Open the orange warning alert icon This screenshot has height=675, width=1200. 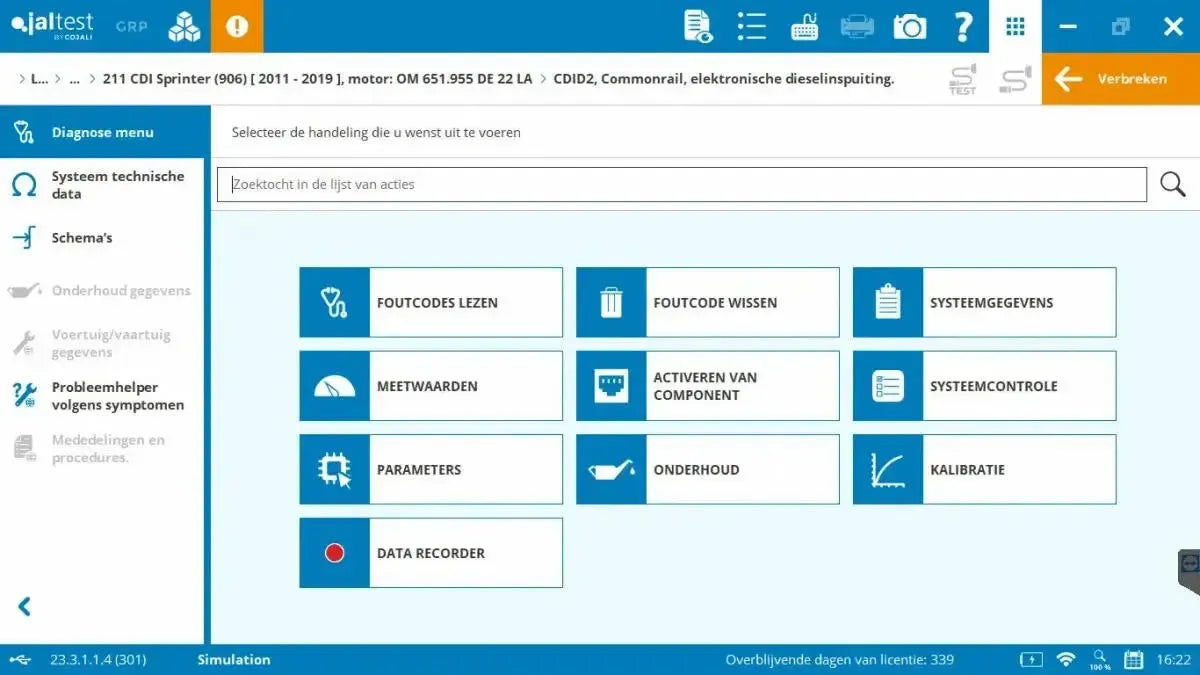pos(237,27)
